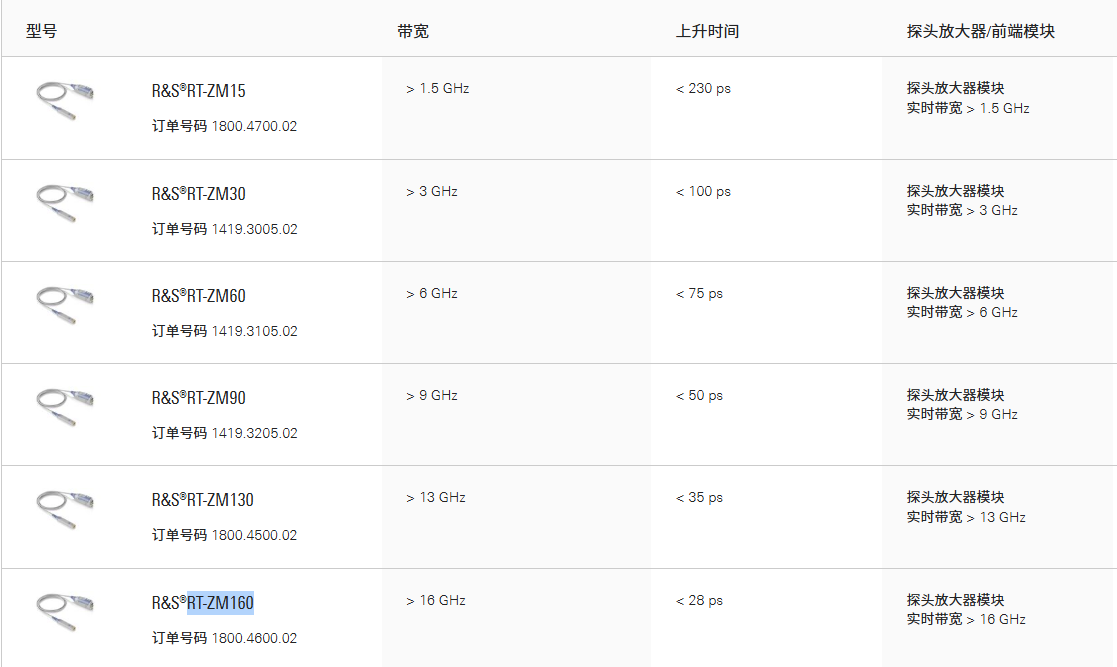Open the R&S RT-ZM130 product link

(x=202, y=500)
